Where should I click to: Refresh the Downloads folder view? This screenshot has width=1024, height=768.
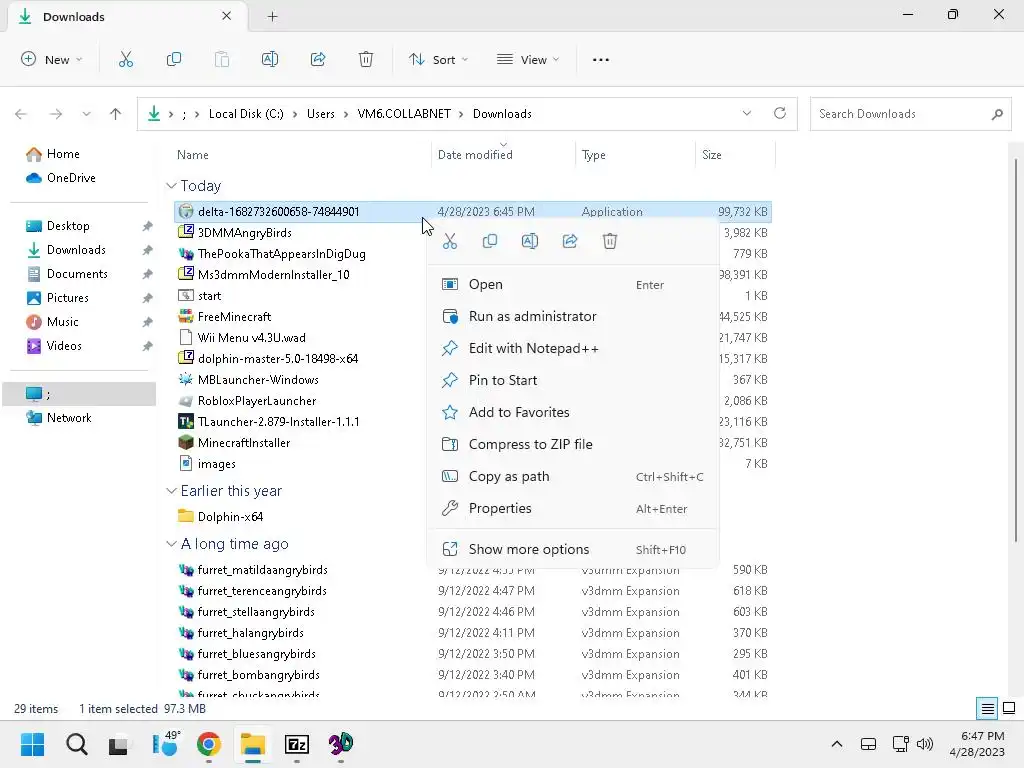point(780,113)
